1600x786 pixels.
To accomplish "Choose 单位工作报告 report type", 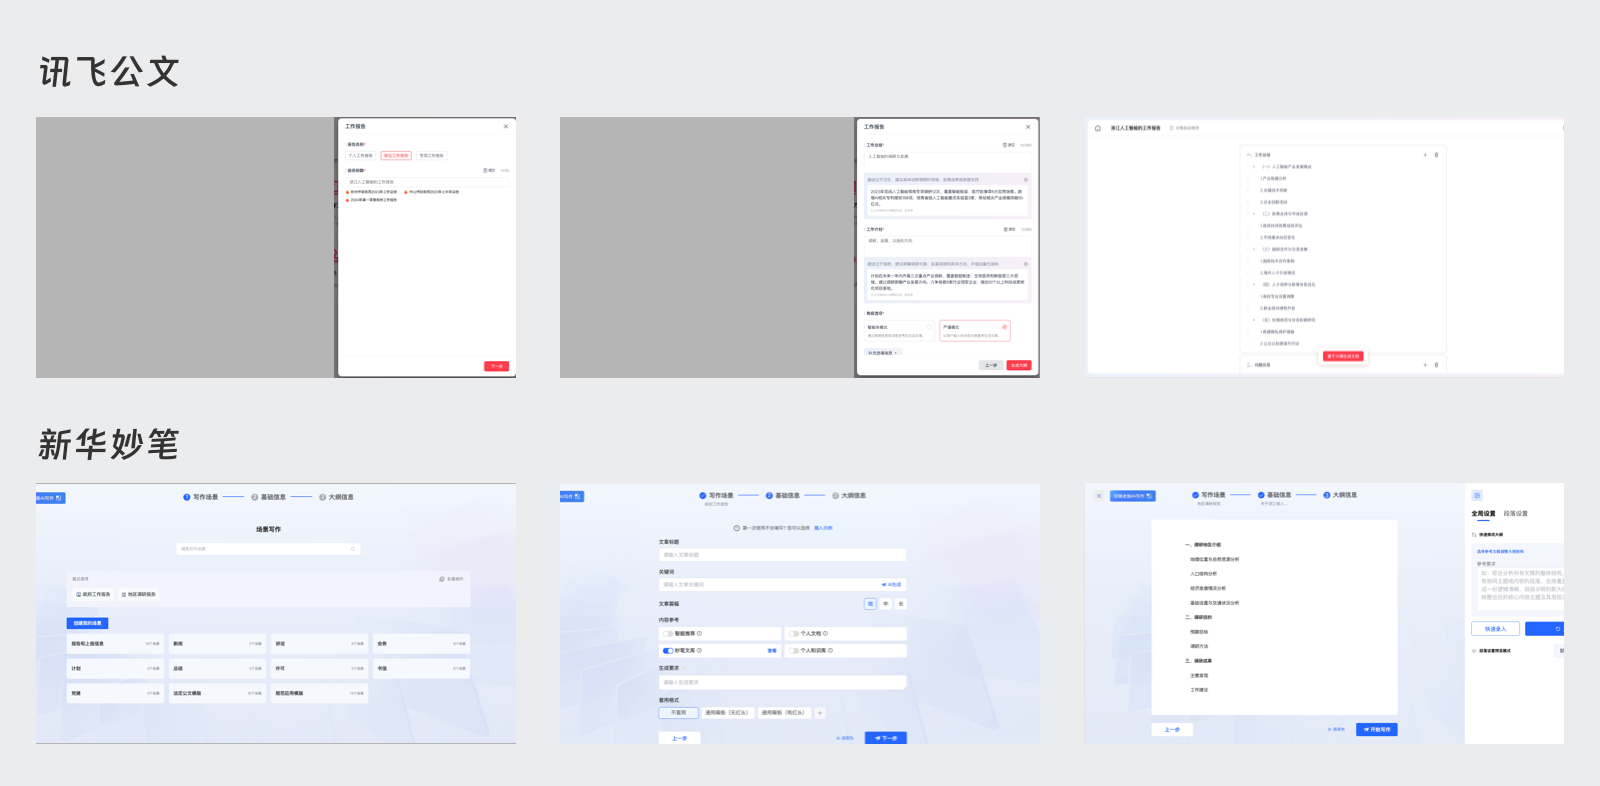I will point(396,156).
